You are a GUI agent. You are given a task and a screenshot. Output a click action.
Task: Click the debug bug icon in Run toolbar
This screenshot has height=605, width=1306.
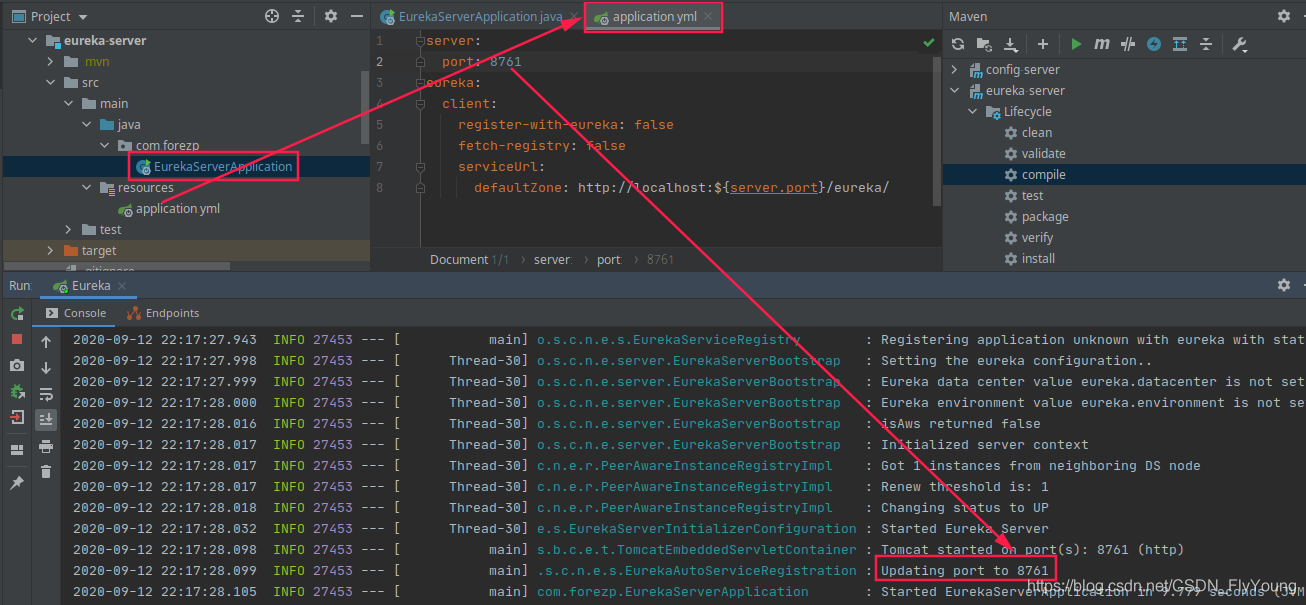17,392
